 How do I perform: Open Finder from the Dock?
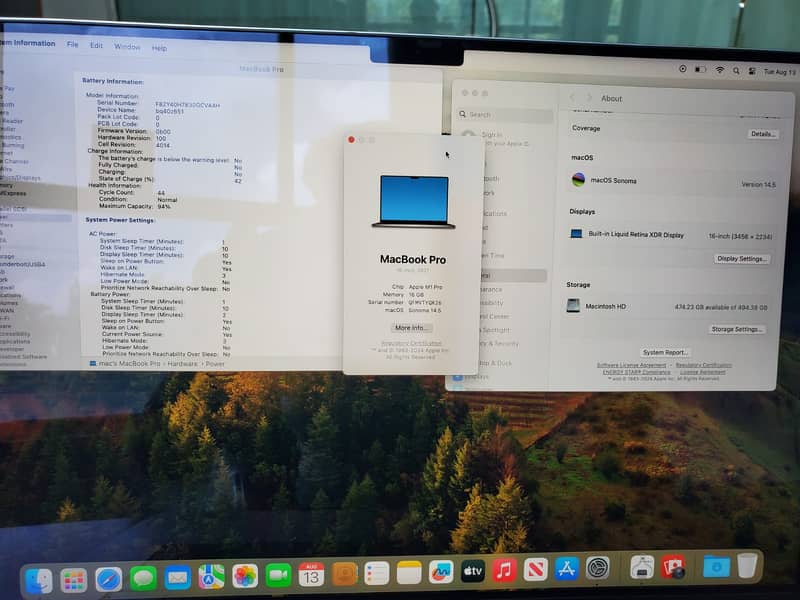point(39,579)
